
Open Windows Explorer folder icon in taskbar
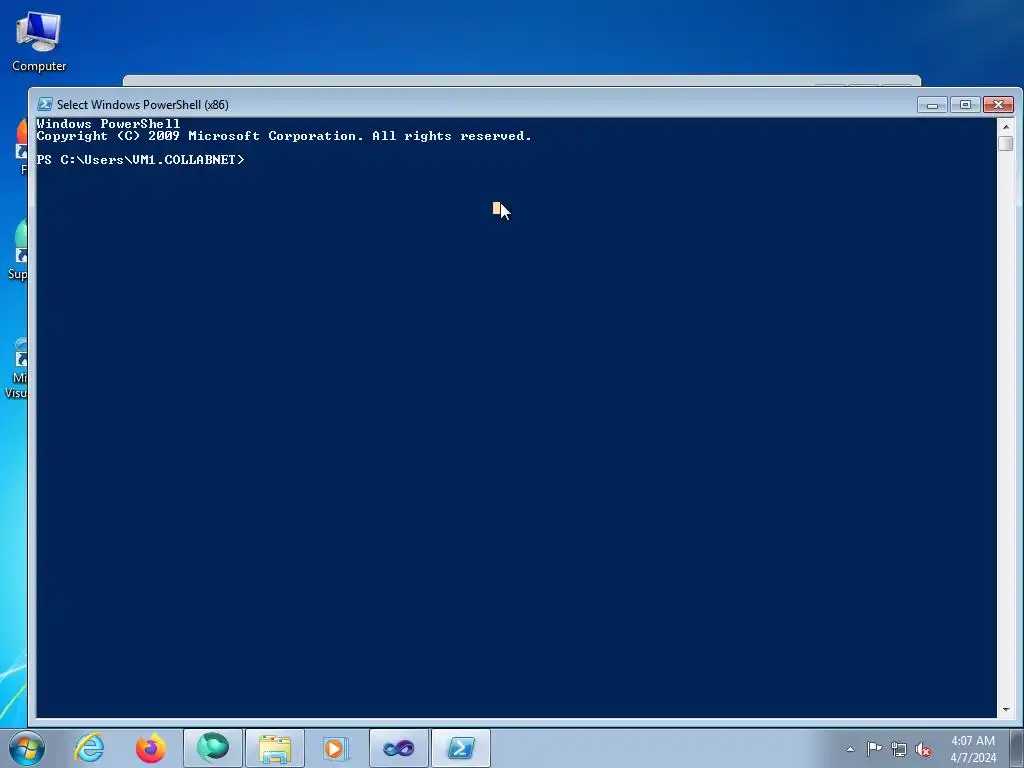275,748
